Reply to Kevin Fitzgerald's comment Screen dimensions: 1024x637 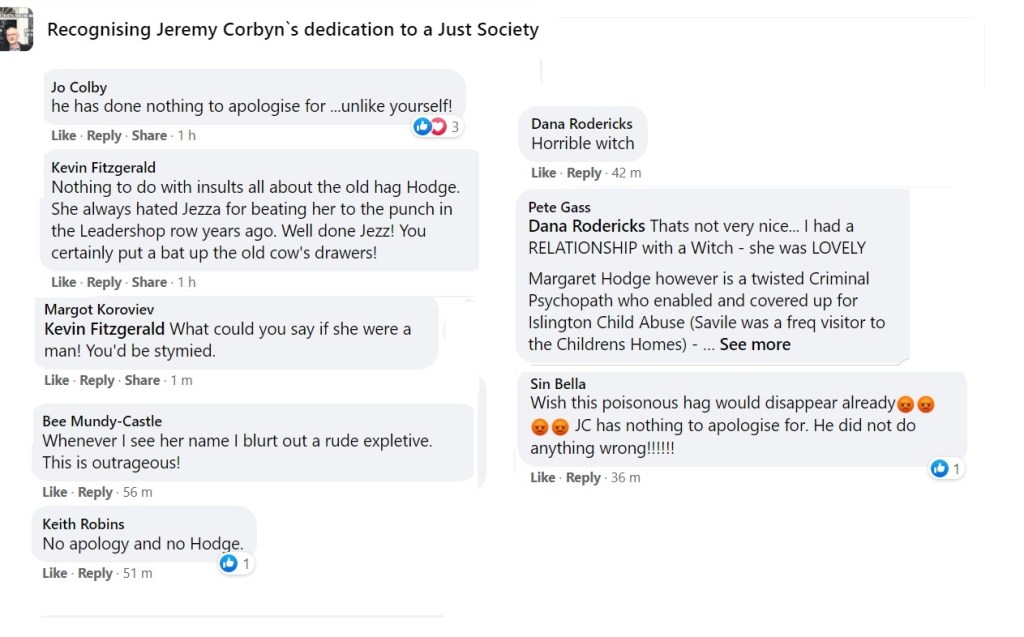(104, 282)
